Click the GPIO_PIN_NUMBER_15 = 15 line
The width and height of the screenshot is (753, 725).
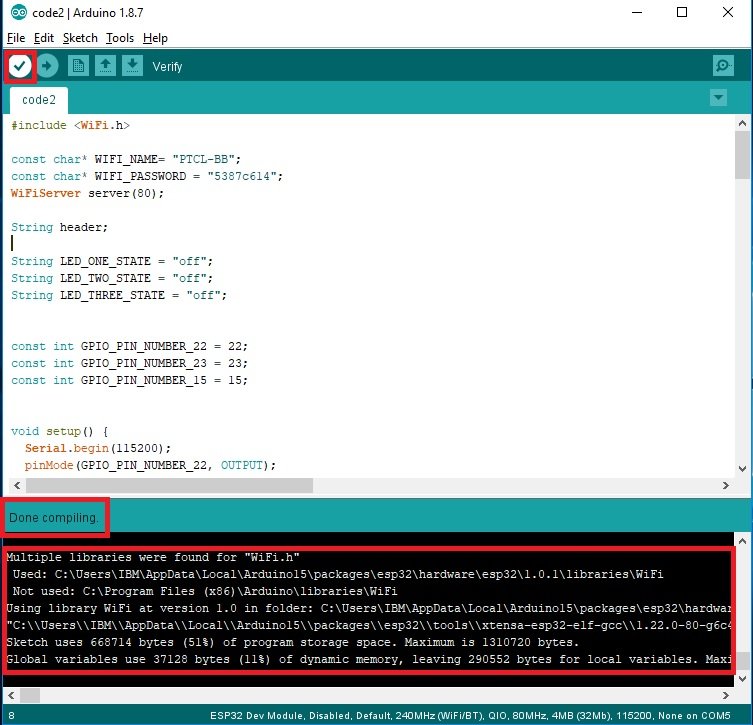click(x=129, y=380)
